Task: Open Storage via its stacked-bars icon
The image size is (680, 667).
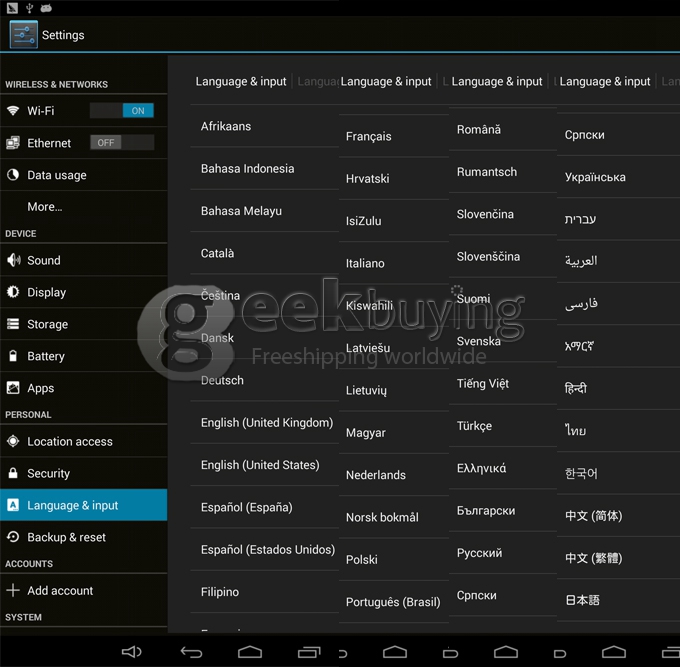Action: coord(13,324)
